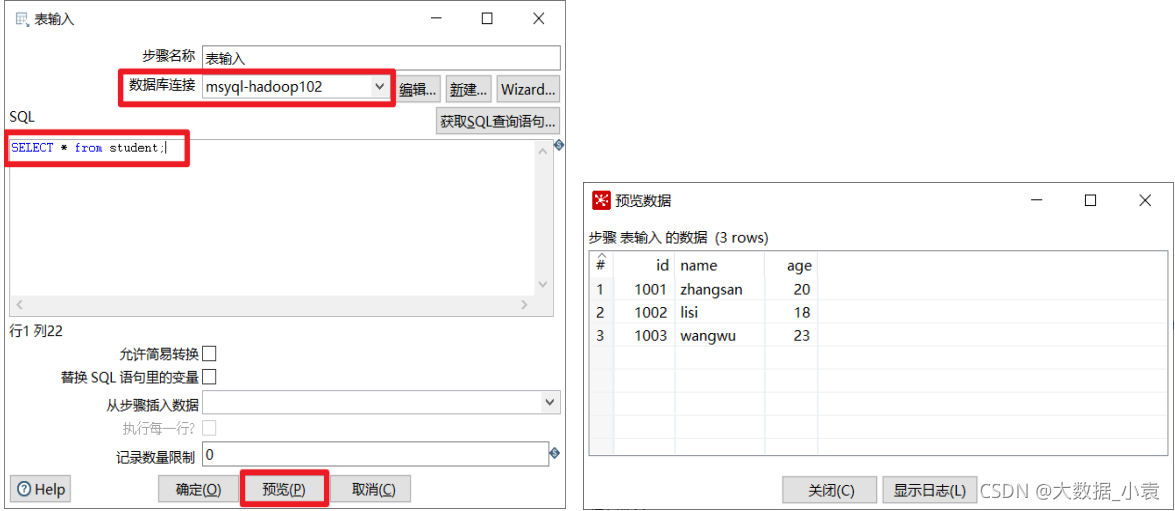Show the log with 显示日志(L)
Viewport: 1175px width, 511px height.
coord(929,490)
